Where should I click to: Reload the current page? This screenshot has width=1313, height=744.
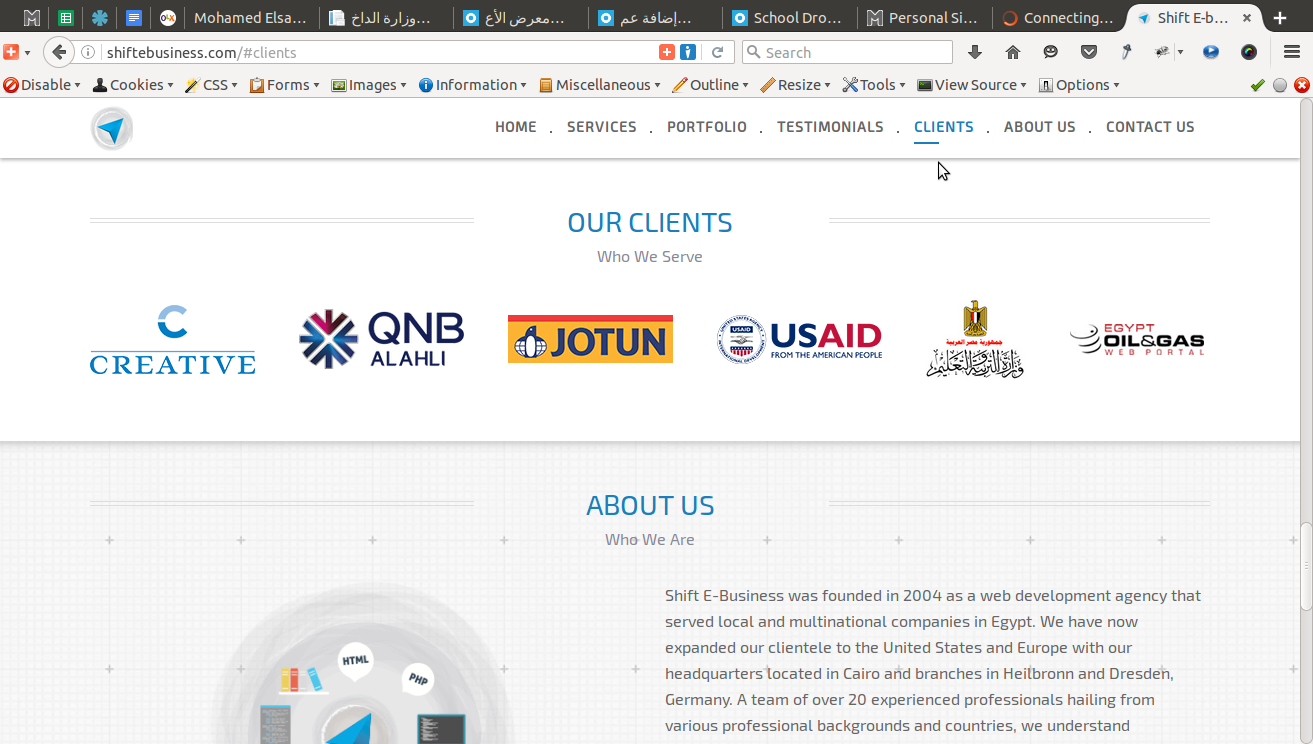tap(718, 52)
